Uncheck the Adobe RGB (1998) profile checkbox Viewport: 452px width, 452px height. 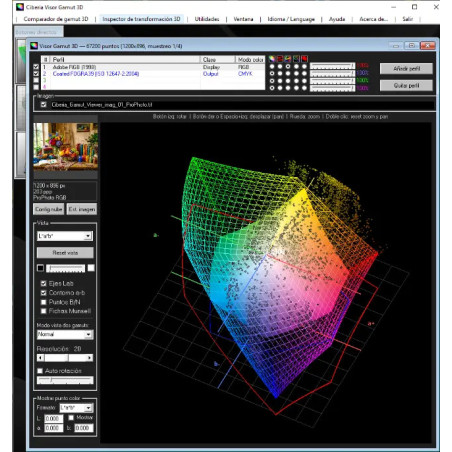tap(36, 67)
